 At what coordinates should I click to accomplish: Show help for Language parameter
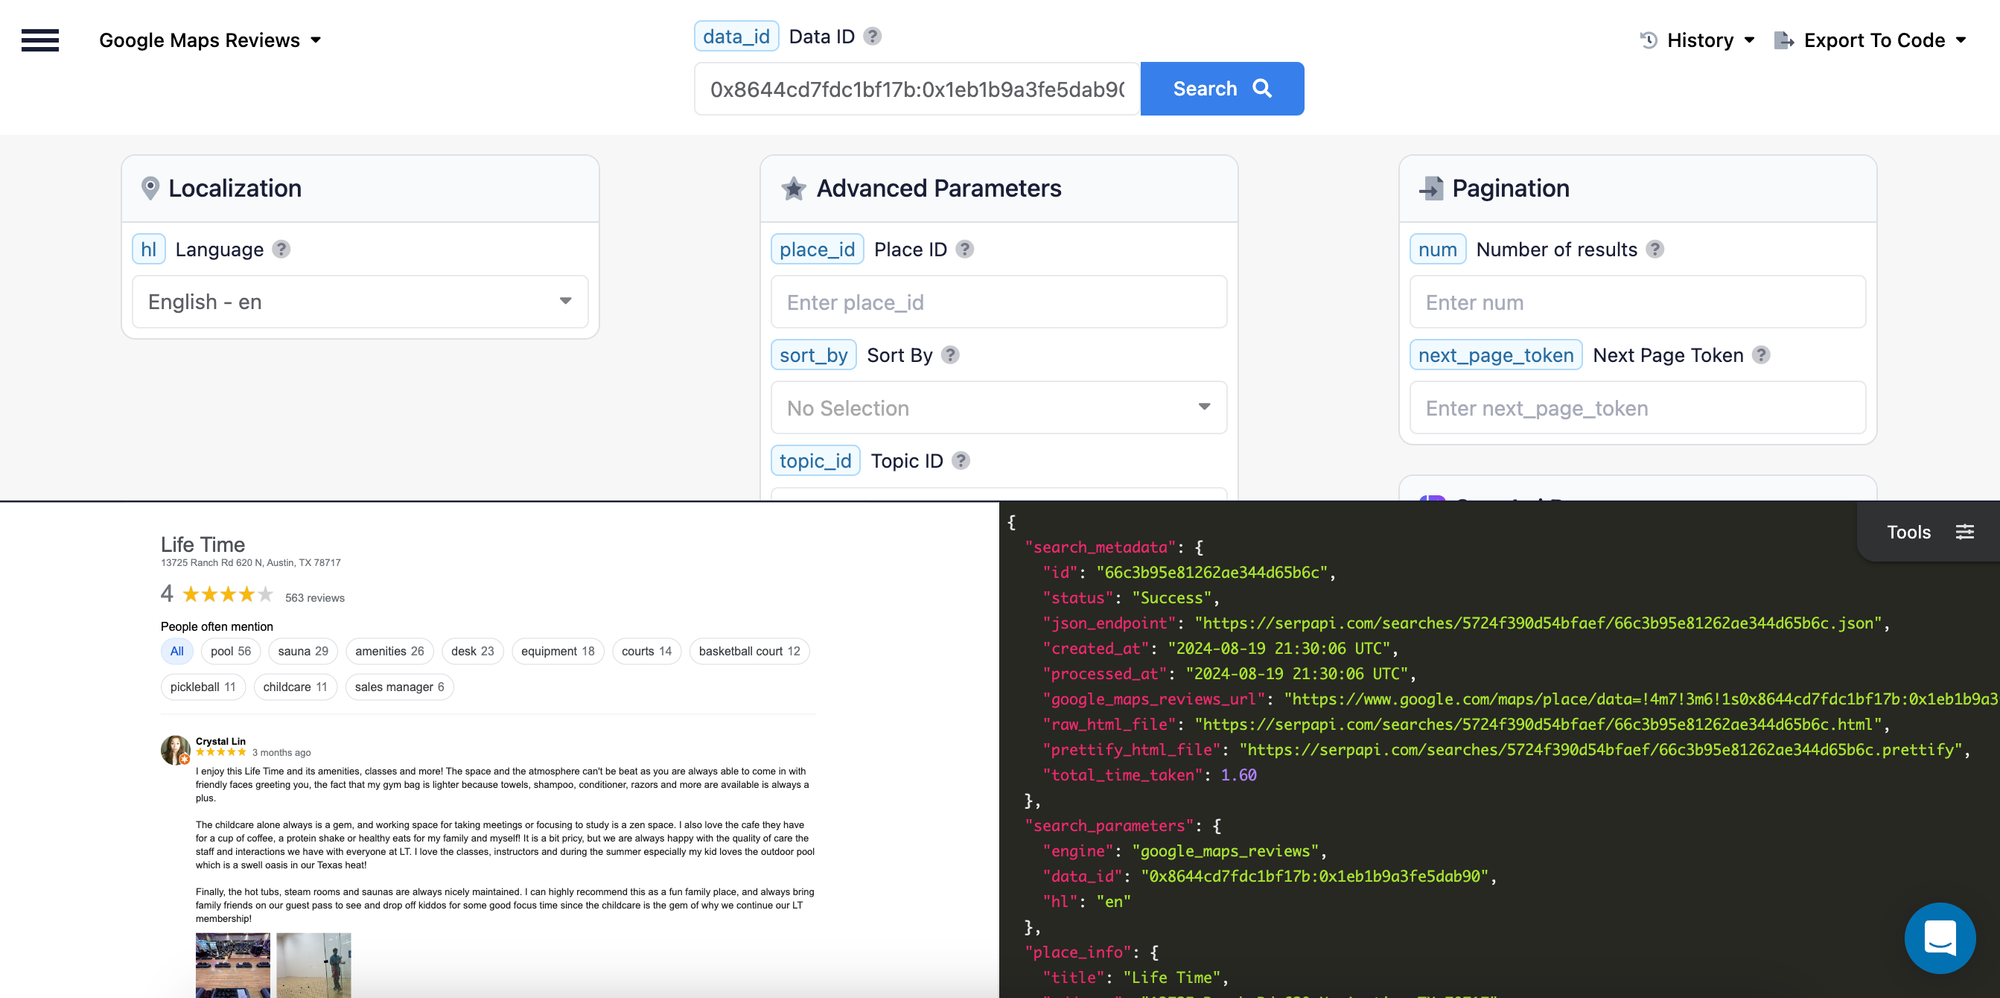pos(282,249)
